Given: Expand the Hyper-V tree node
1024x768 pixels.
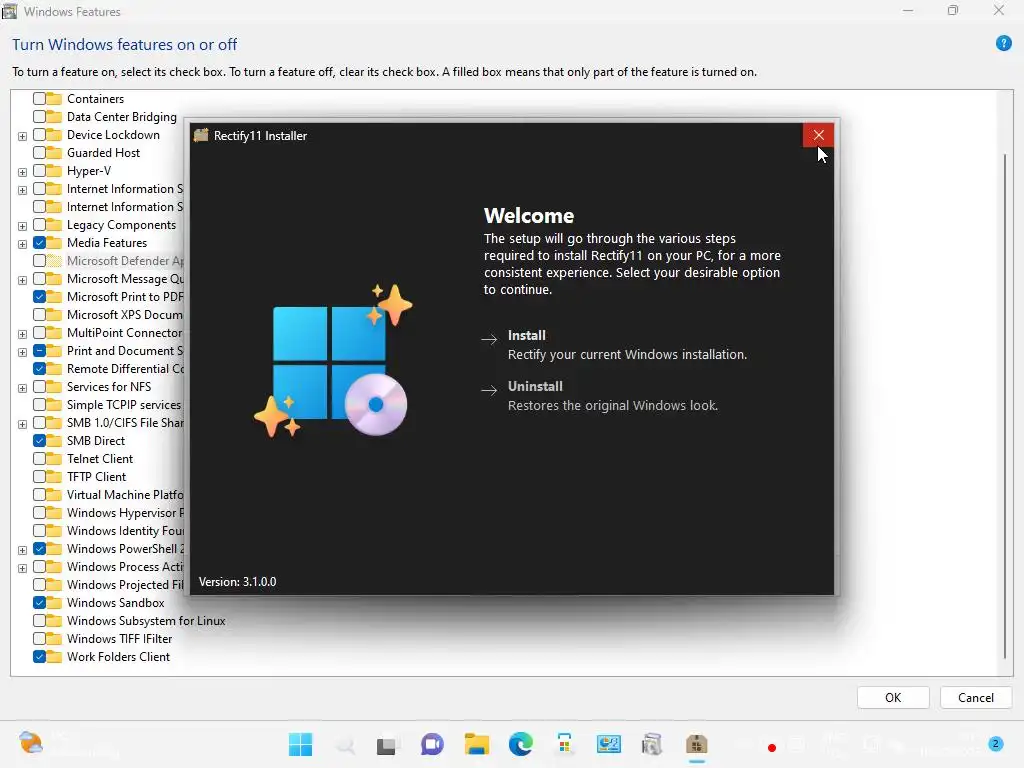Looking at the screenshot, I should [22, 172].
